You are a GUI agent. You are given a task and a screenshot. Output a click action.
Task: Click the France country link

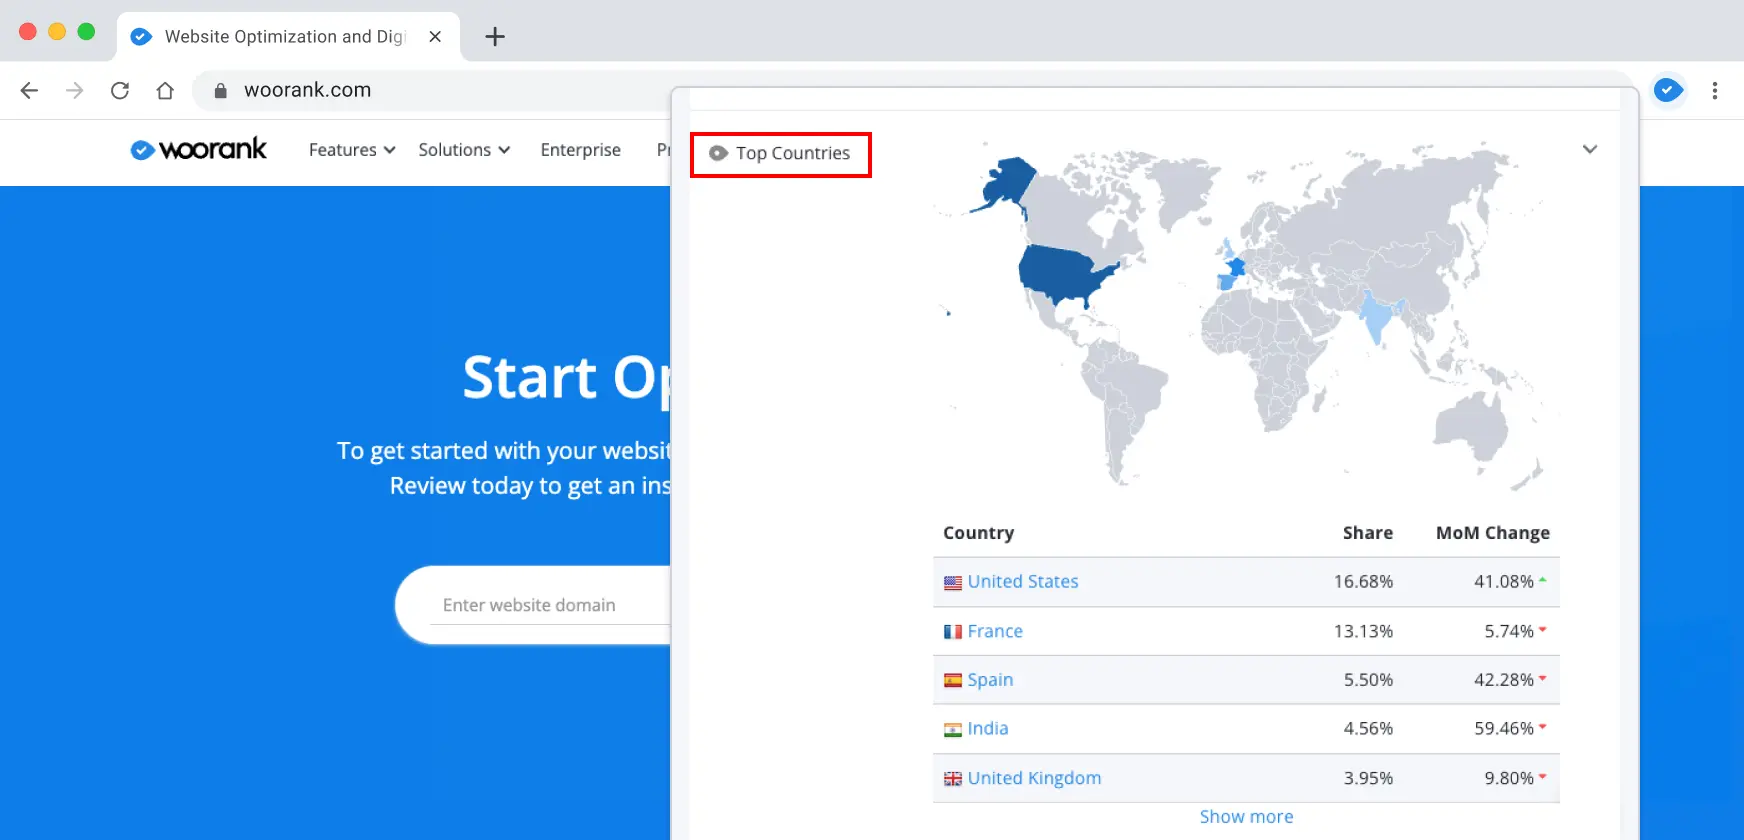point(994,631)
